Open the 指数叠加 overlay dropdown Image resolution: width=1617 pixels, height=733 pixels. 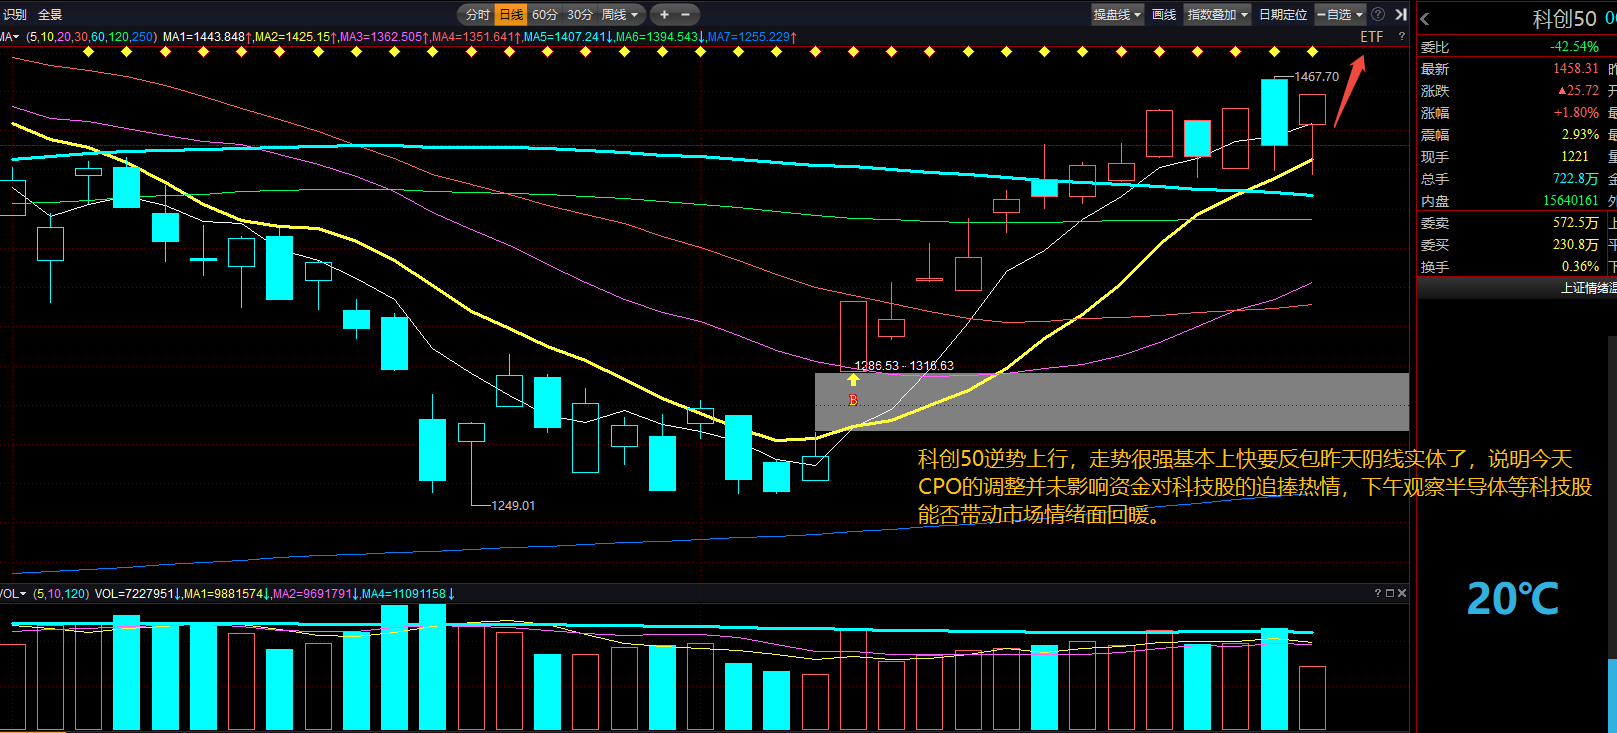[x=1217, y=15]
